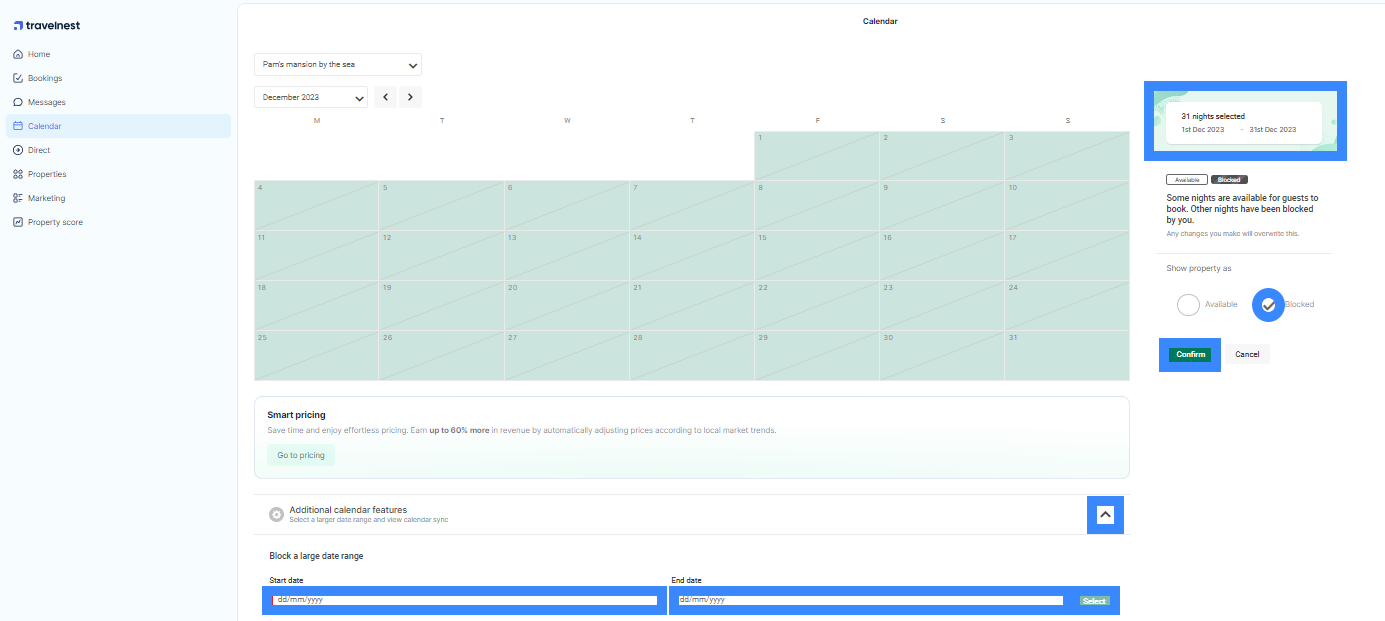1385x621 pixels.
Task: Confirm blocking the selected nights
Action: [1189, 354]
